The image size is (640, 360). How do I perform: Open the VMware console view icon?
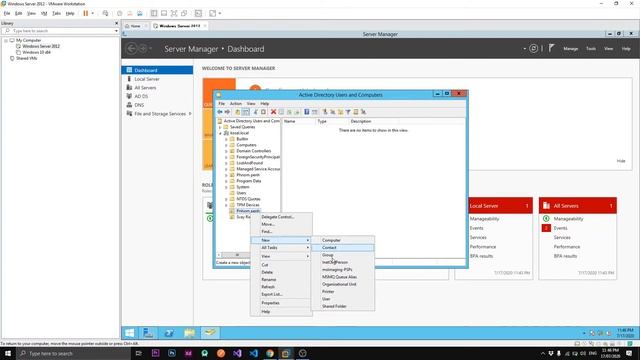pyautogui.click(x=198, y=13)
